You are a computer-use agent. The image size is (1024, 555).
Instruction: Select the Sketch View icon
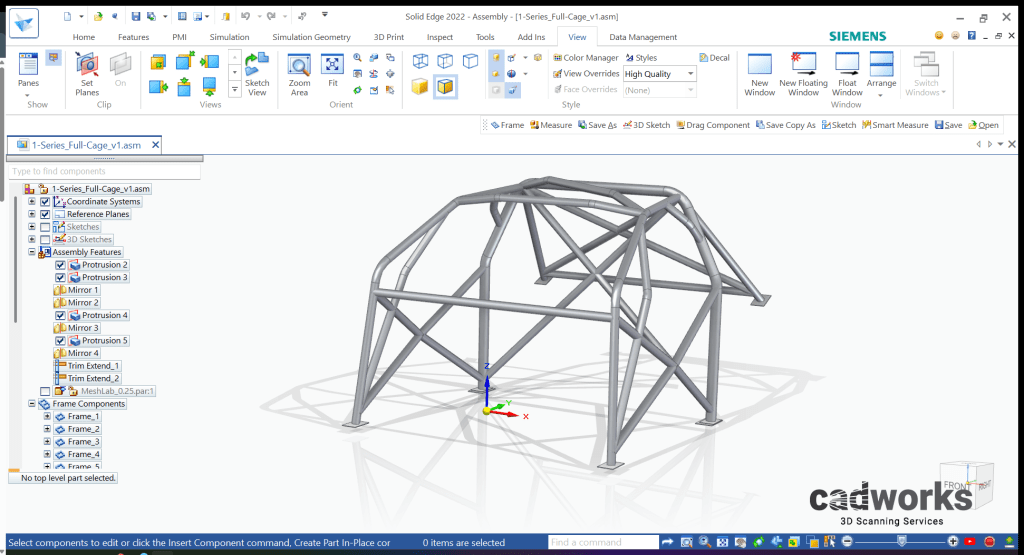(257, 73)
